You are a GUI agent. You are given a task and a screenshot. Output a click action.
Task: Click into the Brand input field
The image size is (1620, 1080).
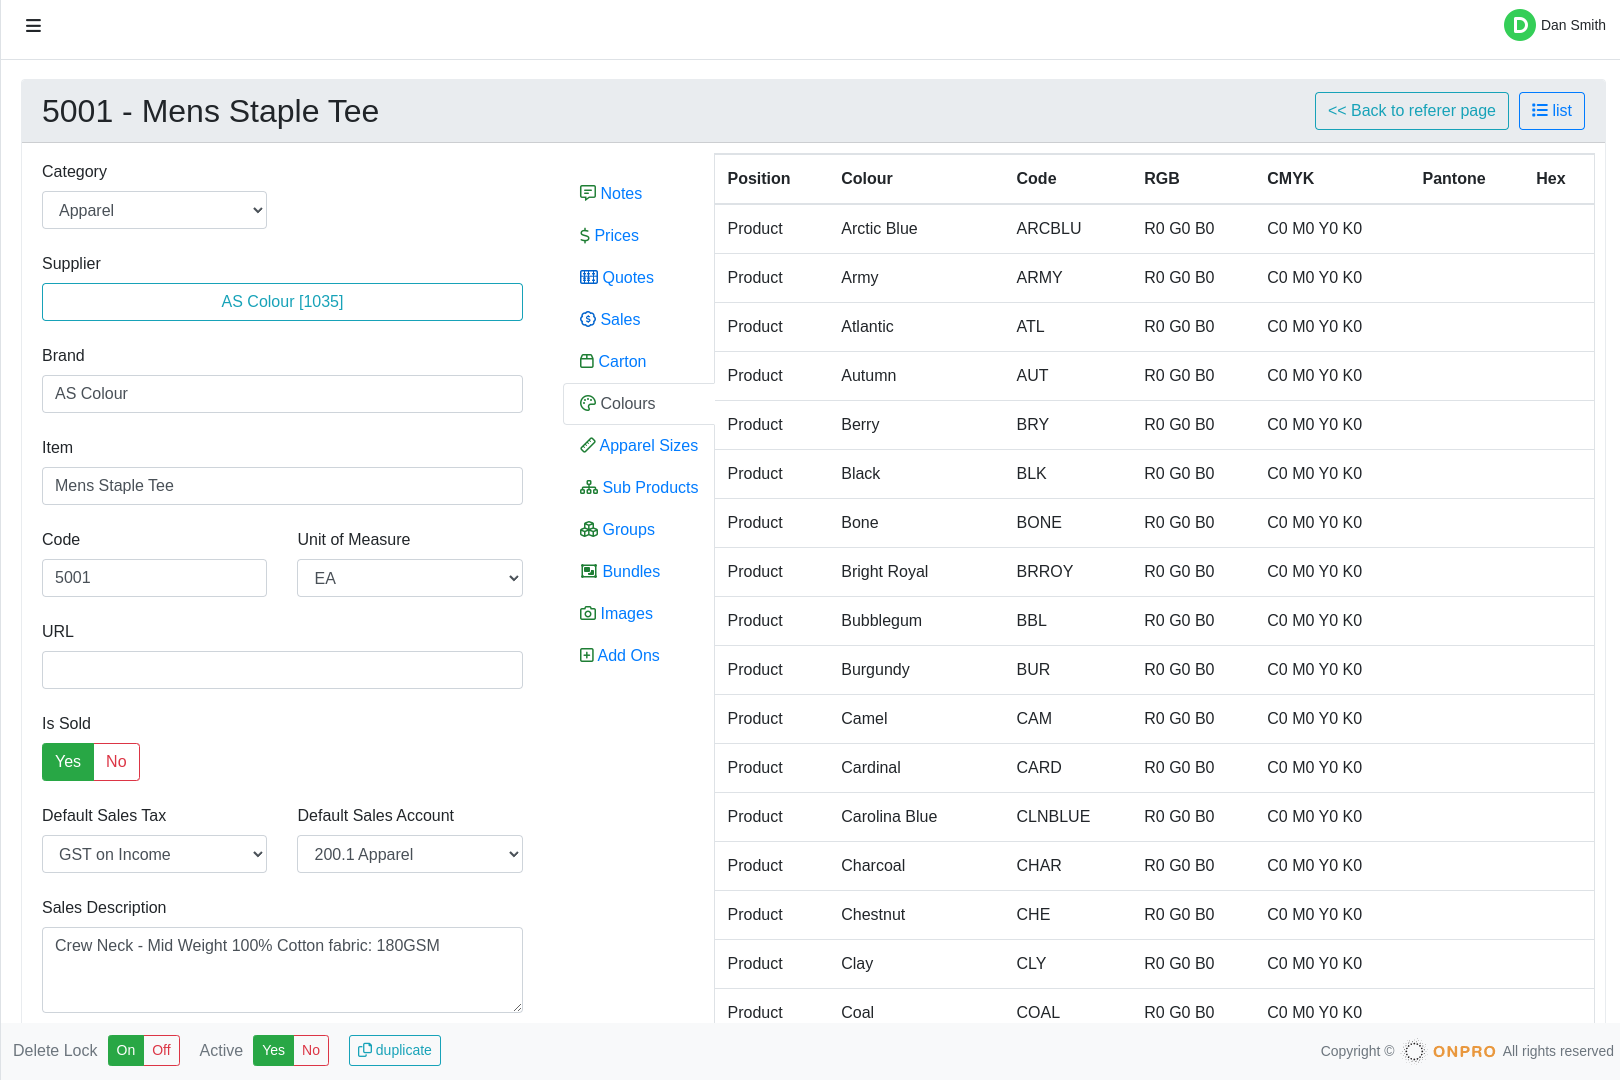[x=282, y=394]
